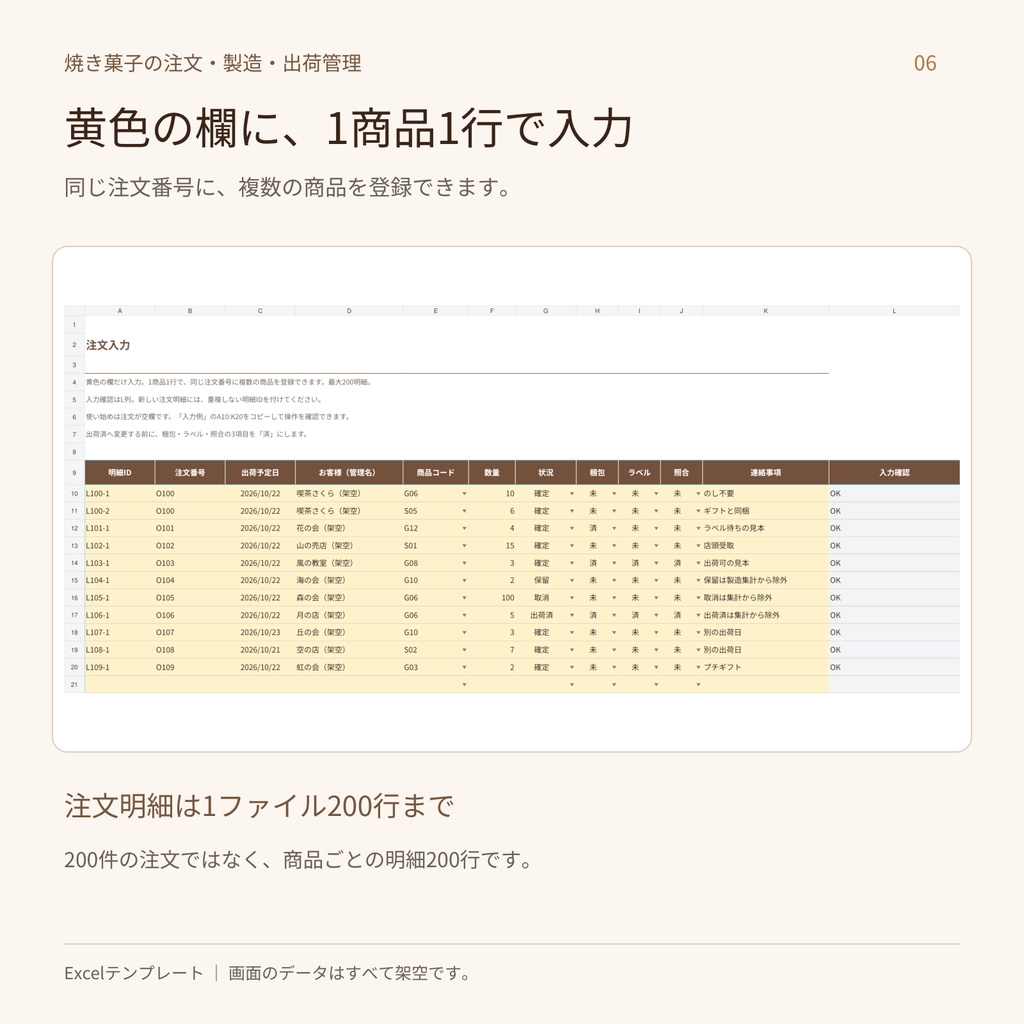Select the 明細ID header cell
This screenshot has width=1024, height=1024.
120,472
